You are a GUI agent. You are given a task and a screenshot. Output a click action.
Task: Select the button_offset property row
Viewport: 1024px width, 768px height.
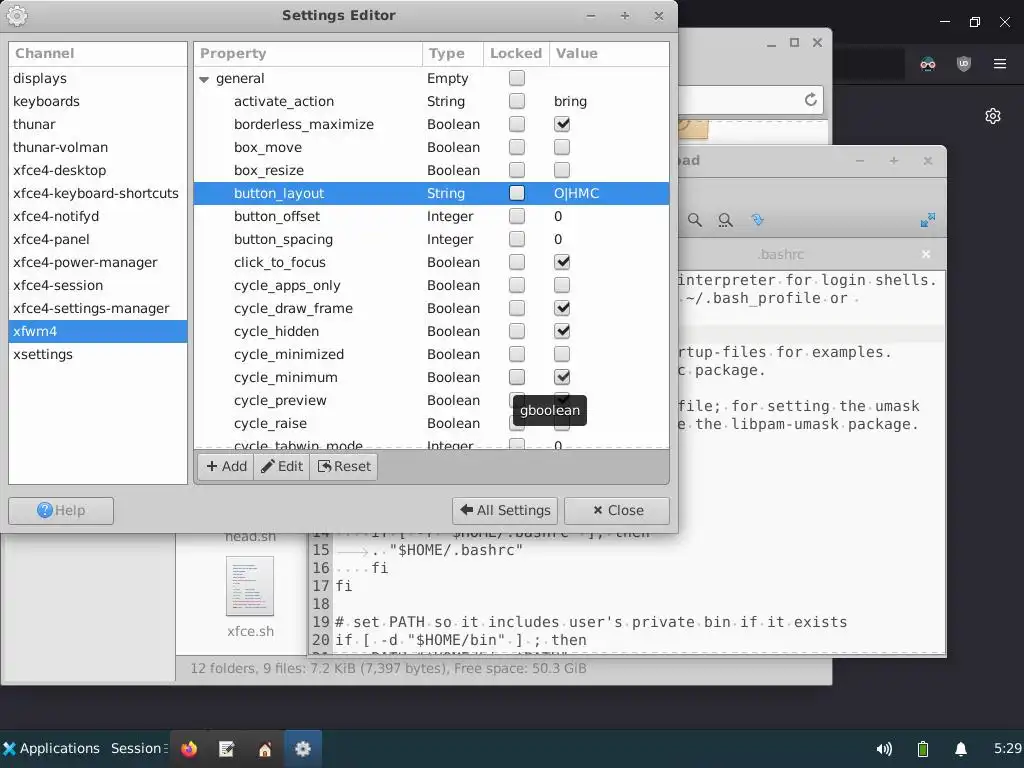[431, 216]
